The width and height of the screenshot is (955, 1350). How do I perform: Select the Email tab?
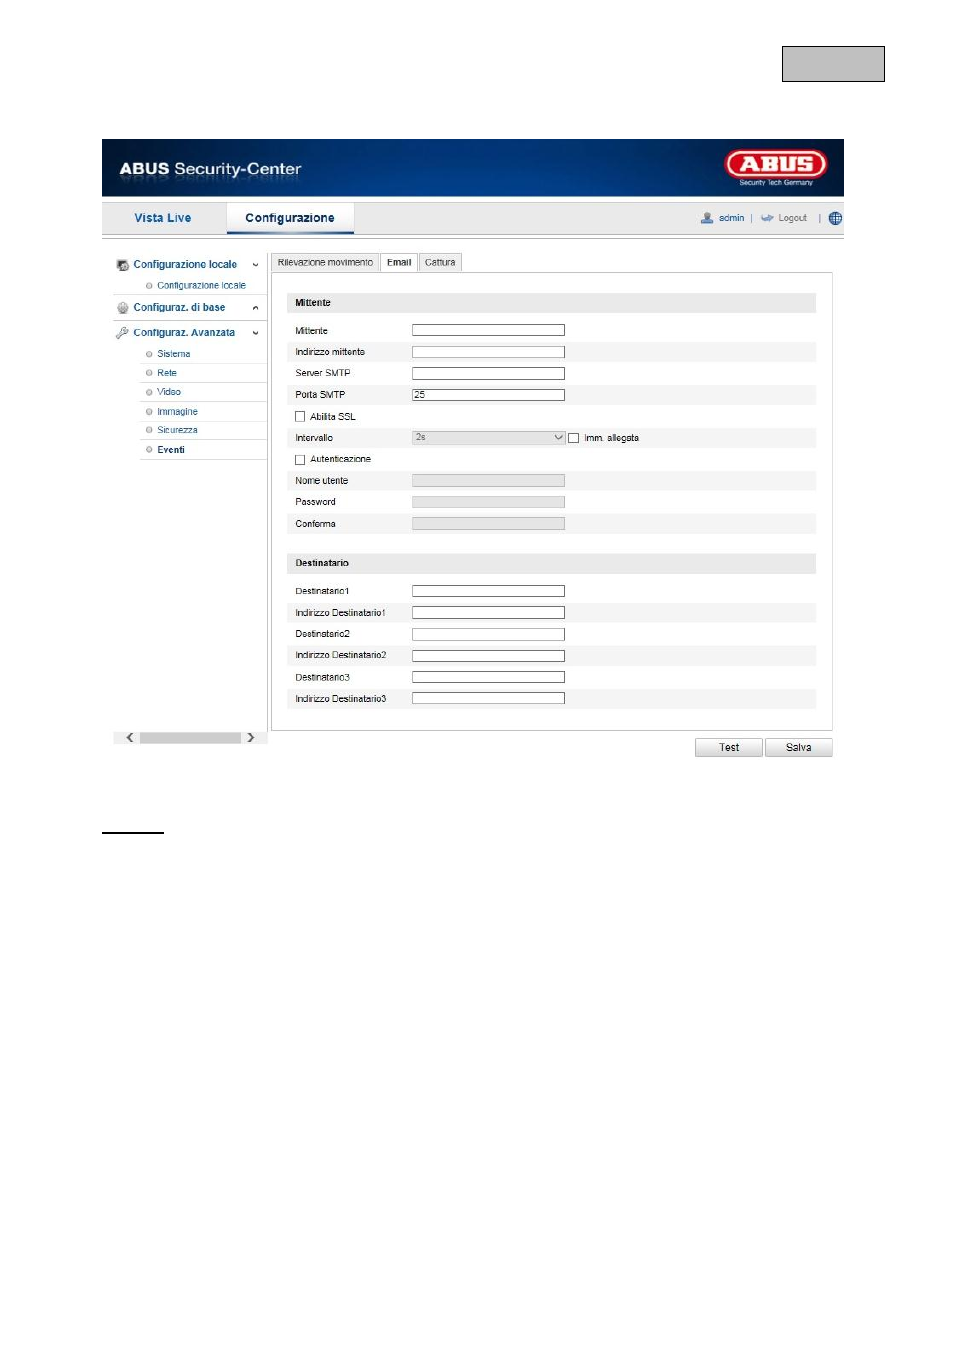pos(399,263)
